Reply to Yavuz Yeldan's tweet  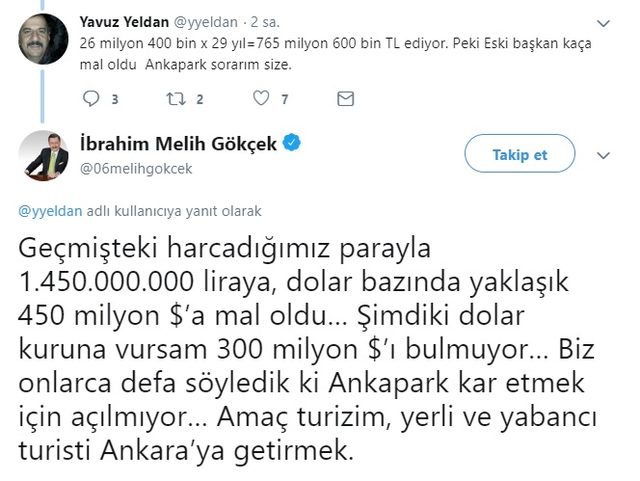tap(91, 99)
